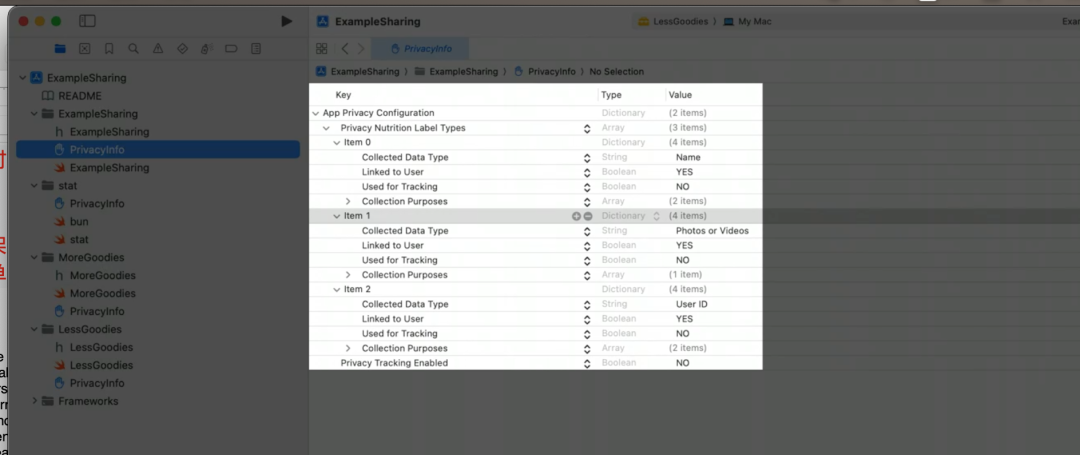Screen dimensions: 1080x455
Task: Collapse the stat folder group
Action: (x=34, y=186)
